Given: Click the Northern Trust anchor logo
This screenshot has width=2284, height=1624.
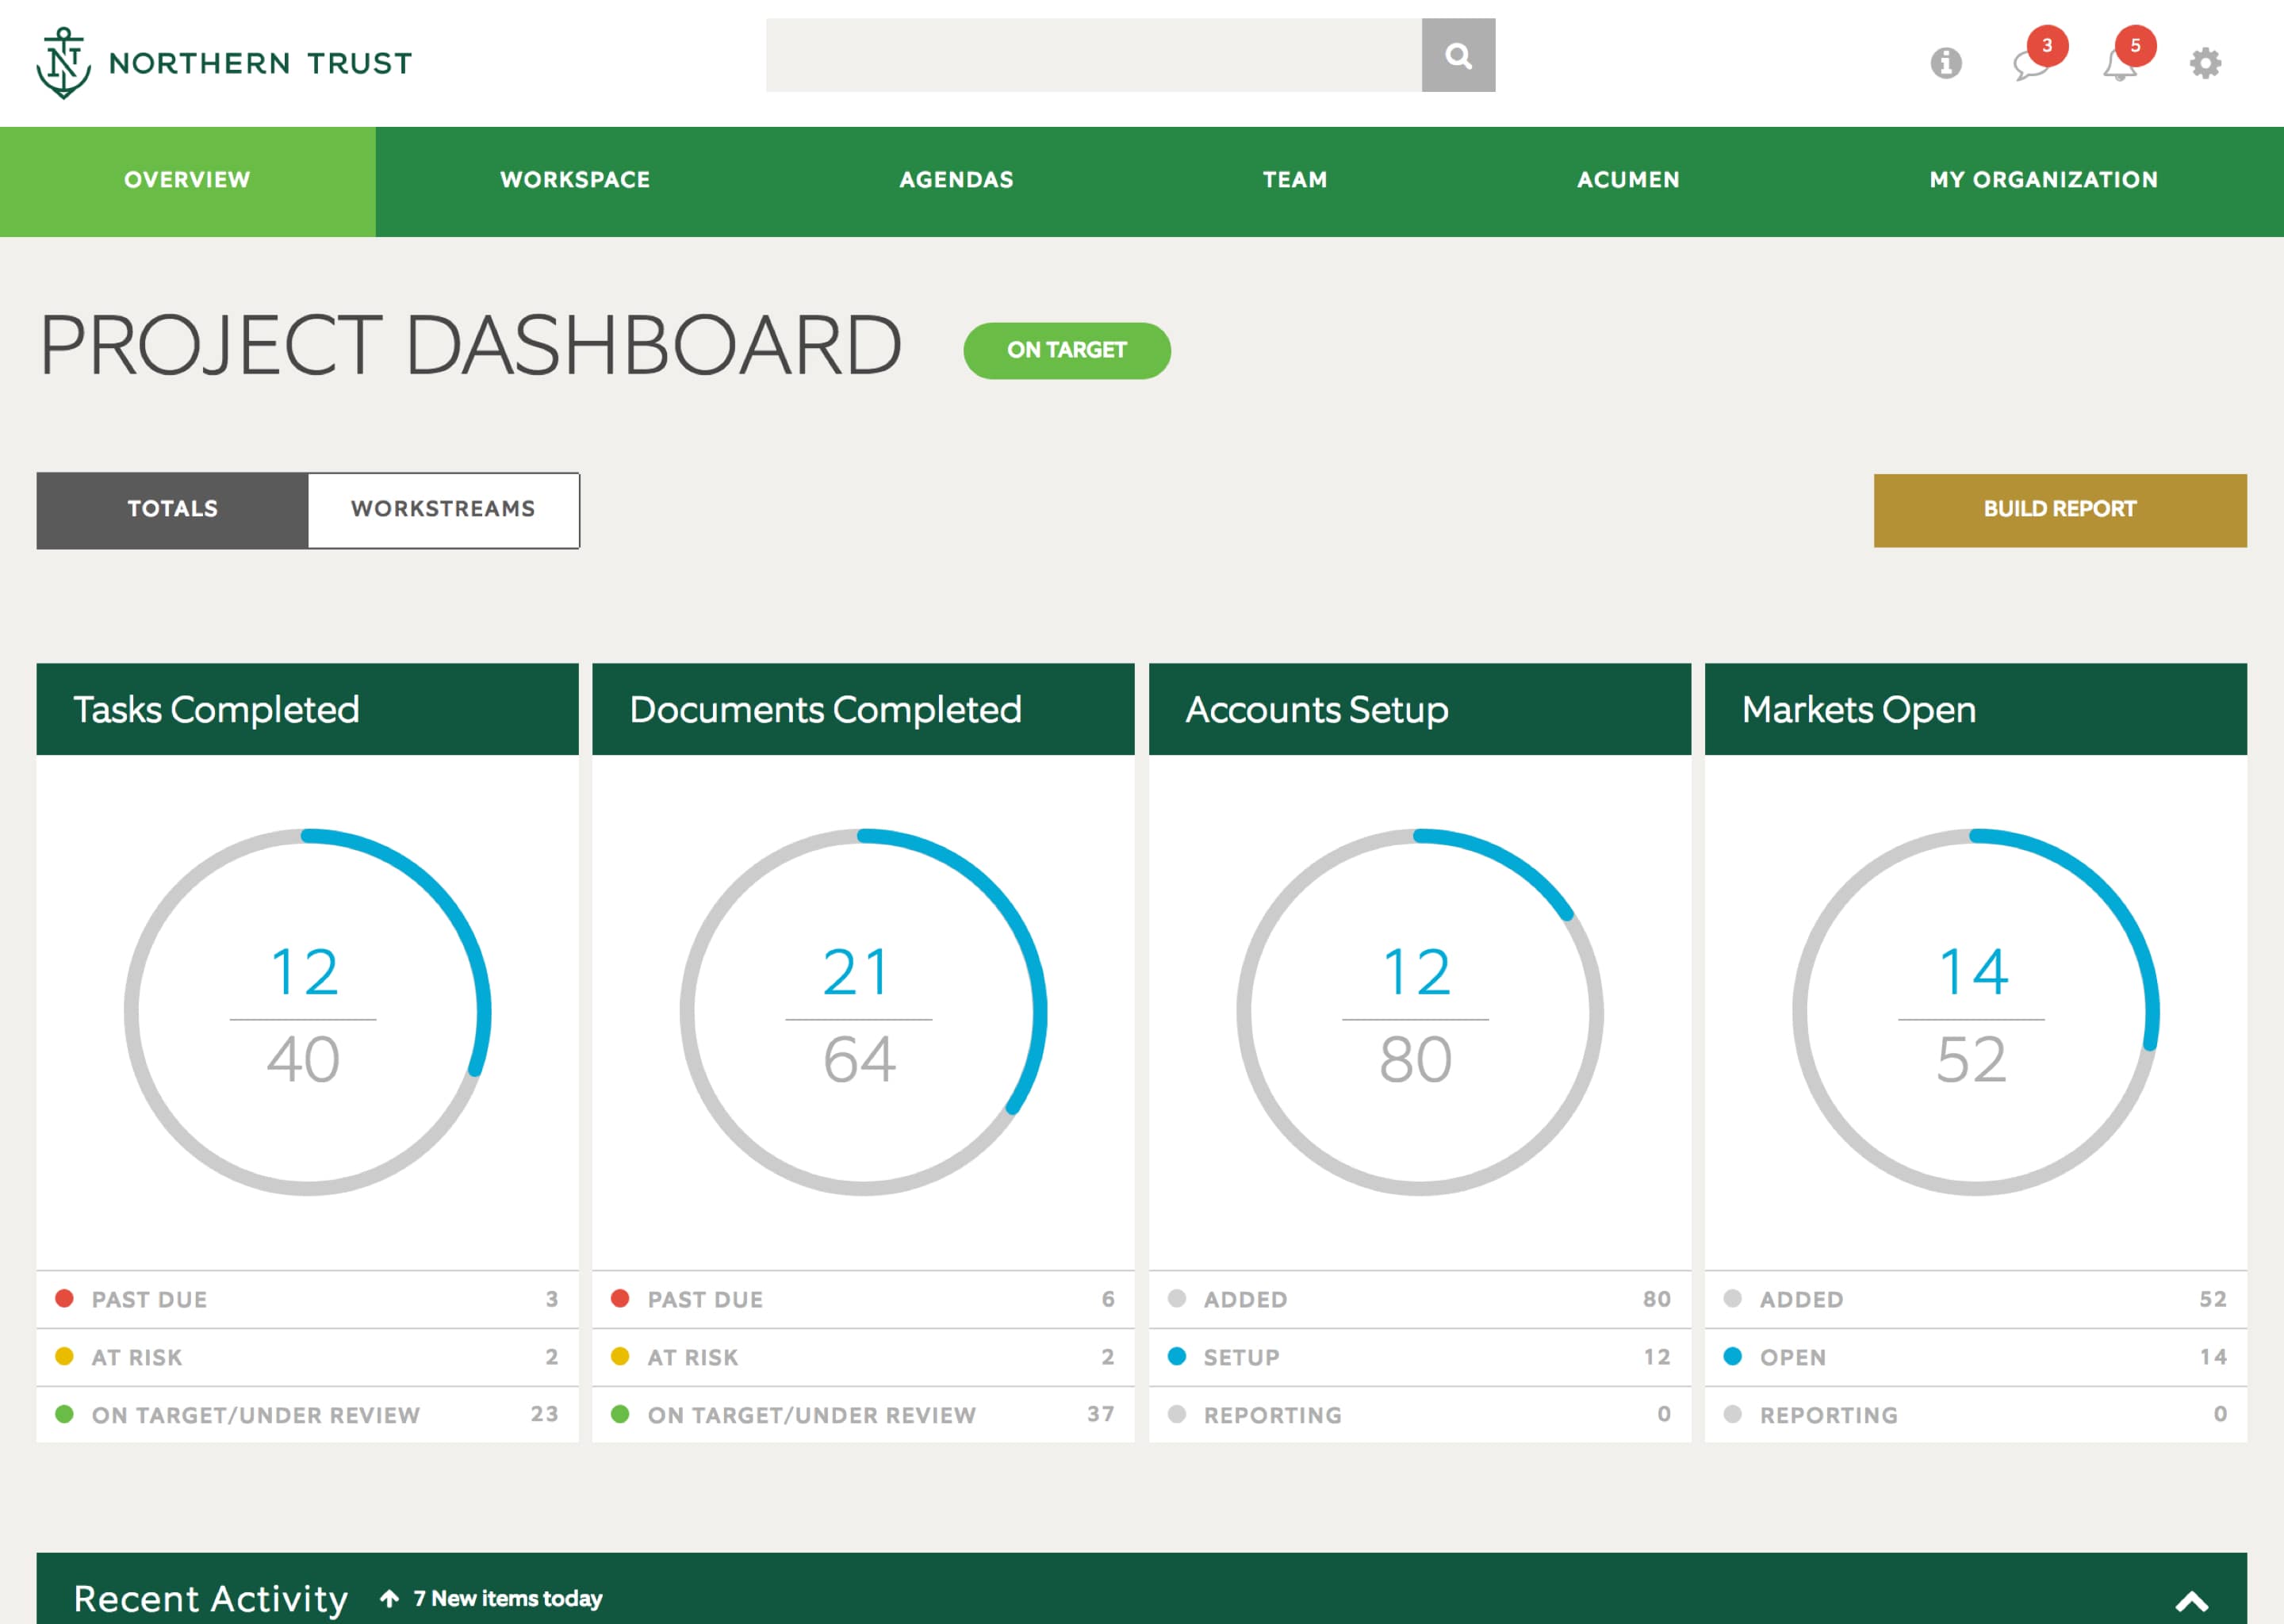Looking at the screenshot, I should [x=64, y=63].
